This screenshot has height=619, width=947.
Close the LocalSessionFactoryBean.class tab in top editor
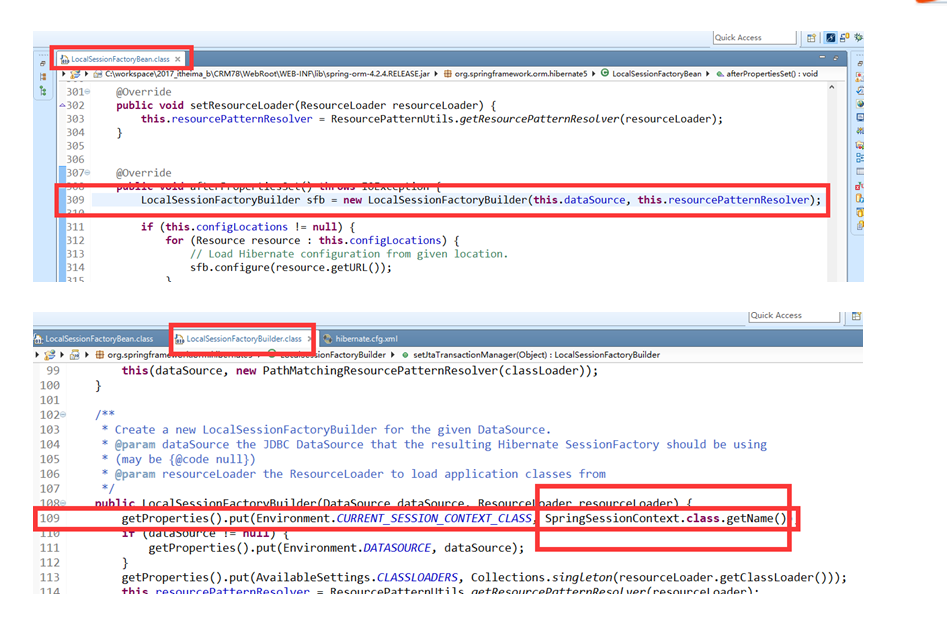pos(178,59)
